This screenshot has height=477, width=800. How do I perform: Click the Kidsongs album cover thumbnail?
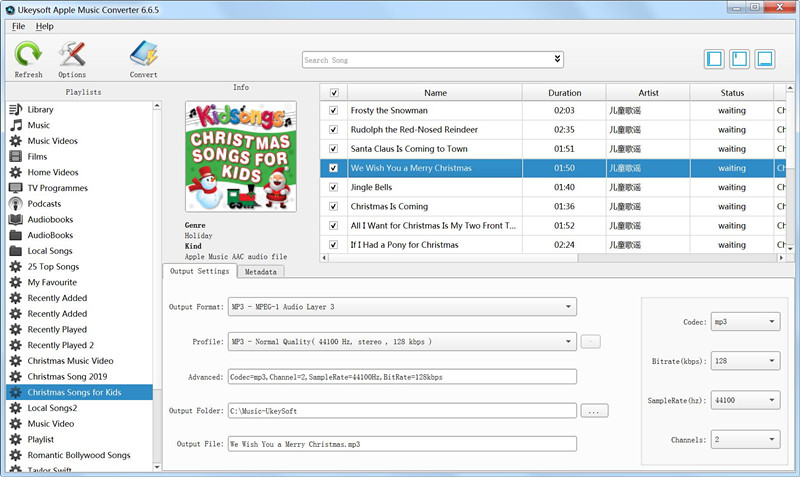(x=241, y=156)
